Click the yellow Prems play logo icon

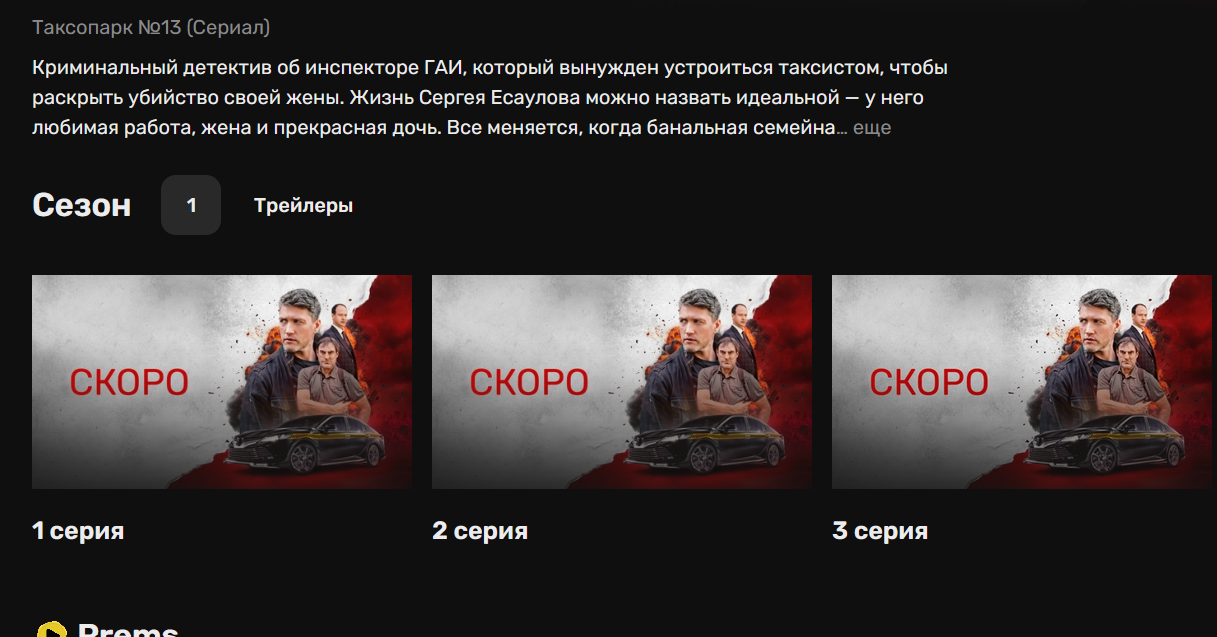(x=51, y=630)
